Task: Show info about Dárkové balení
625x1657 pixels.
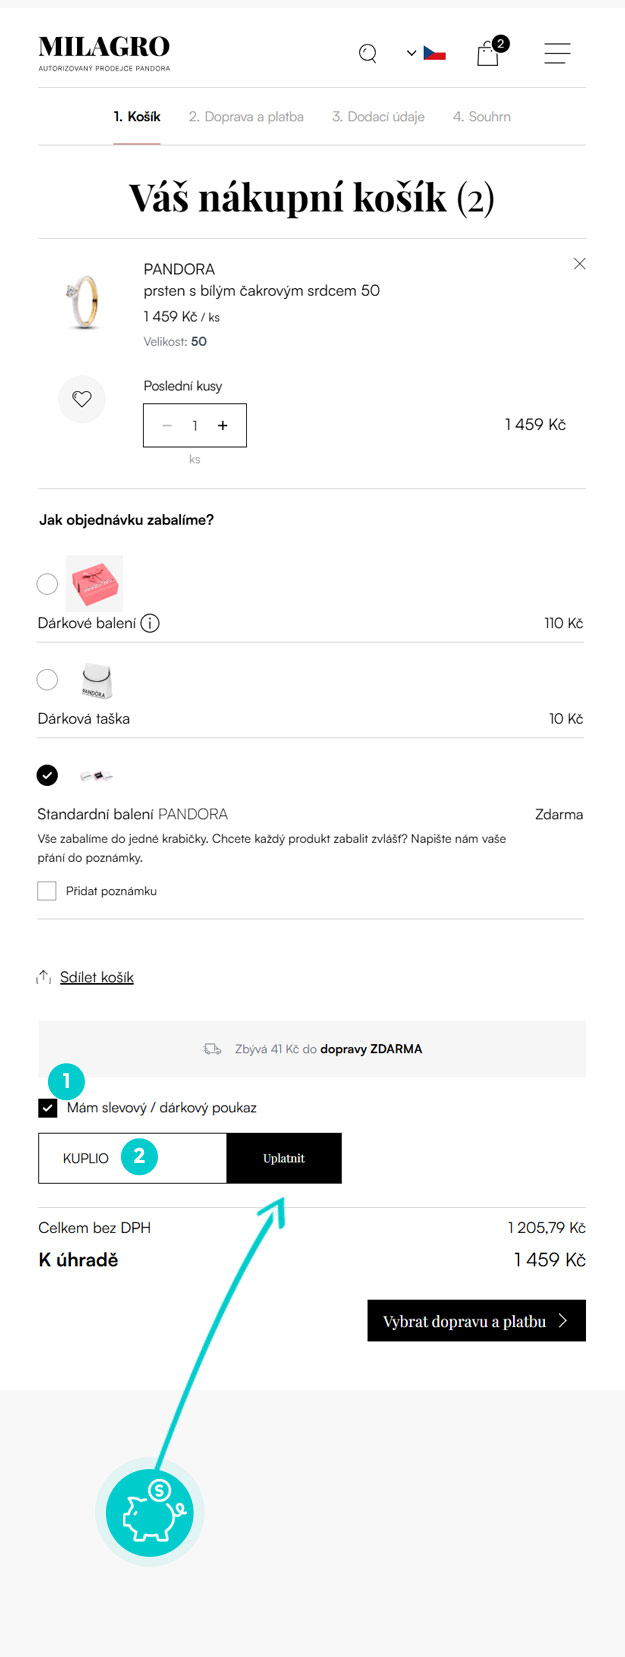Action: pyautogui.click(x=150, y=623)
